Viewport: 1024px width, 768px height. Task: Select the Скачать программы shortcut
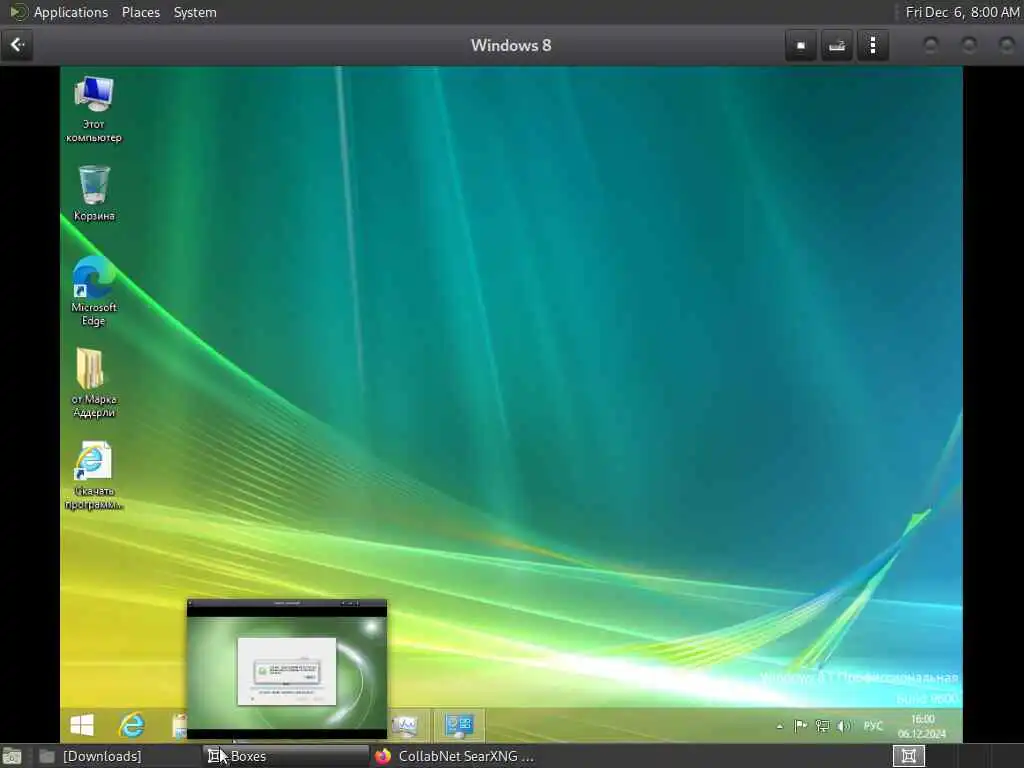pyautogui.click(x=93, y=475)
